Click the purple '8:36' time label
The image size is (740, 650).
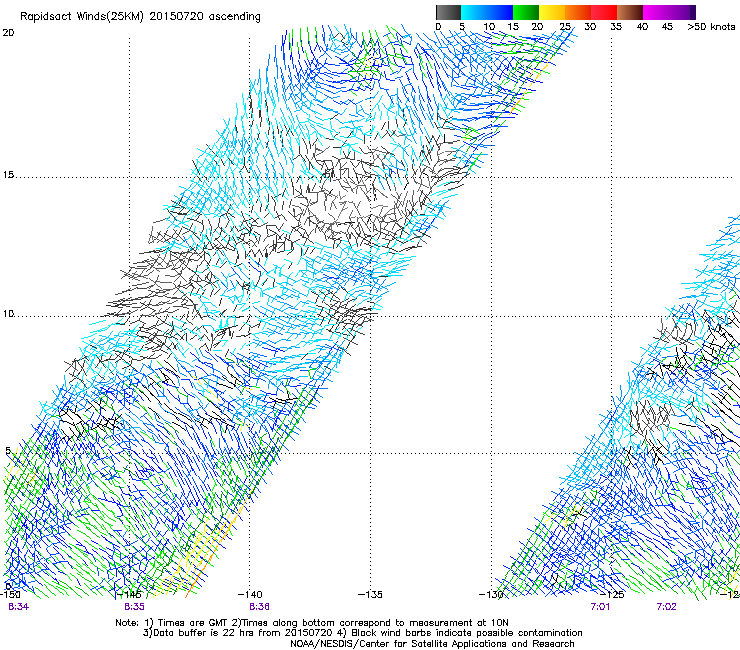260,607
